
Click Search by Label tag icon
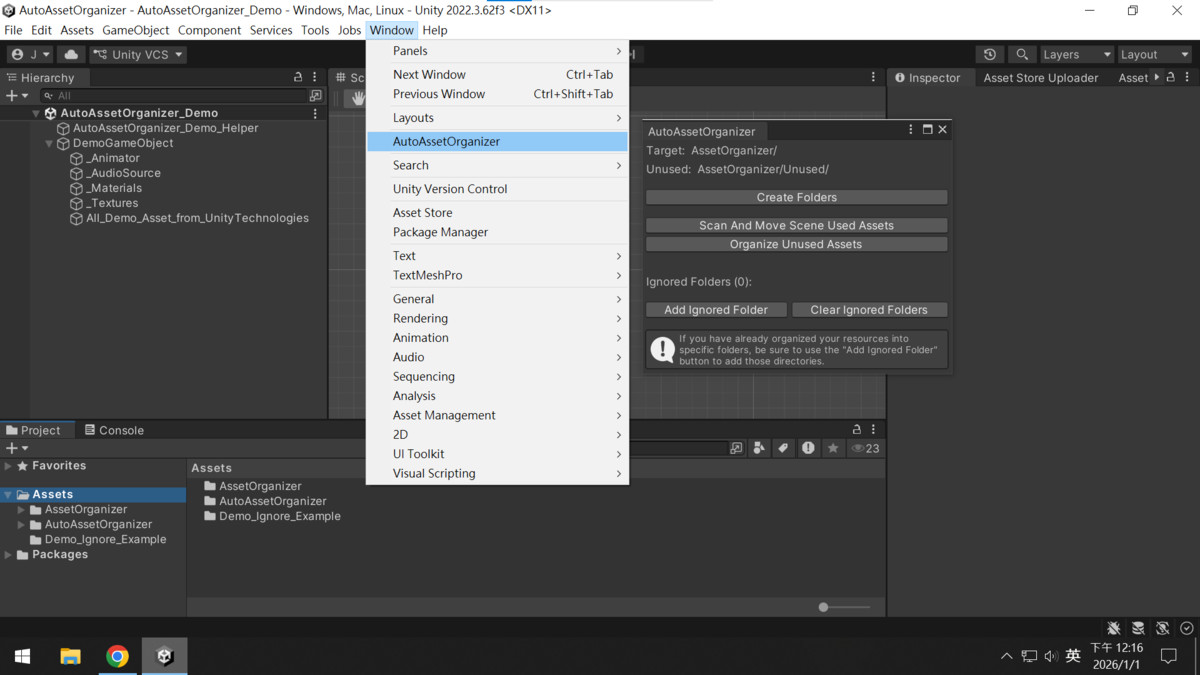click(783, 449)
